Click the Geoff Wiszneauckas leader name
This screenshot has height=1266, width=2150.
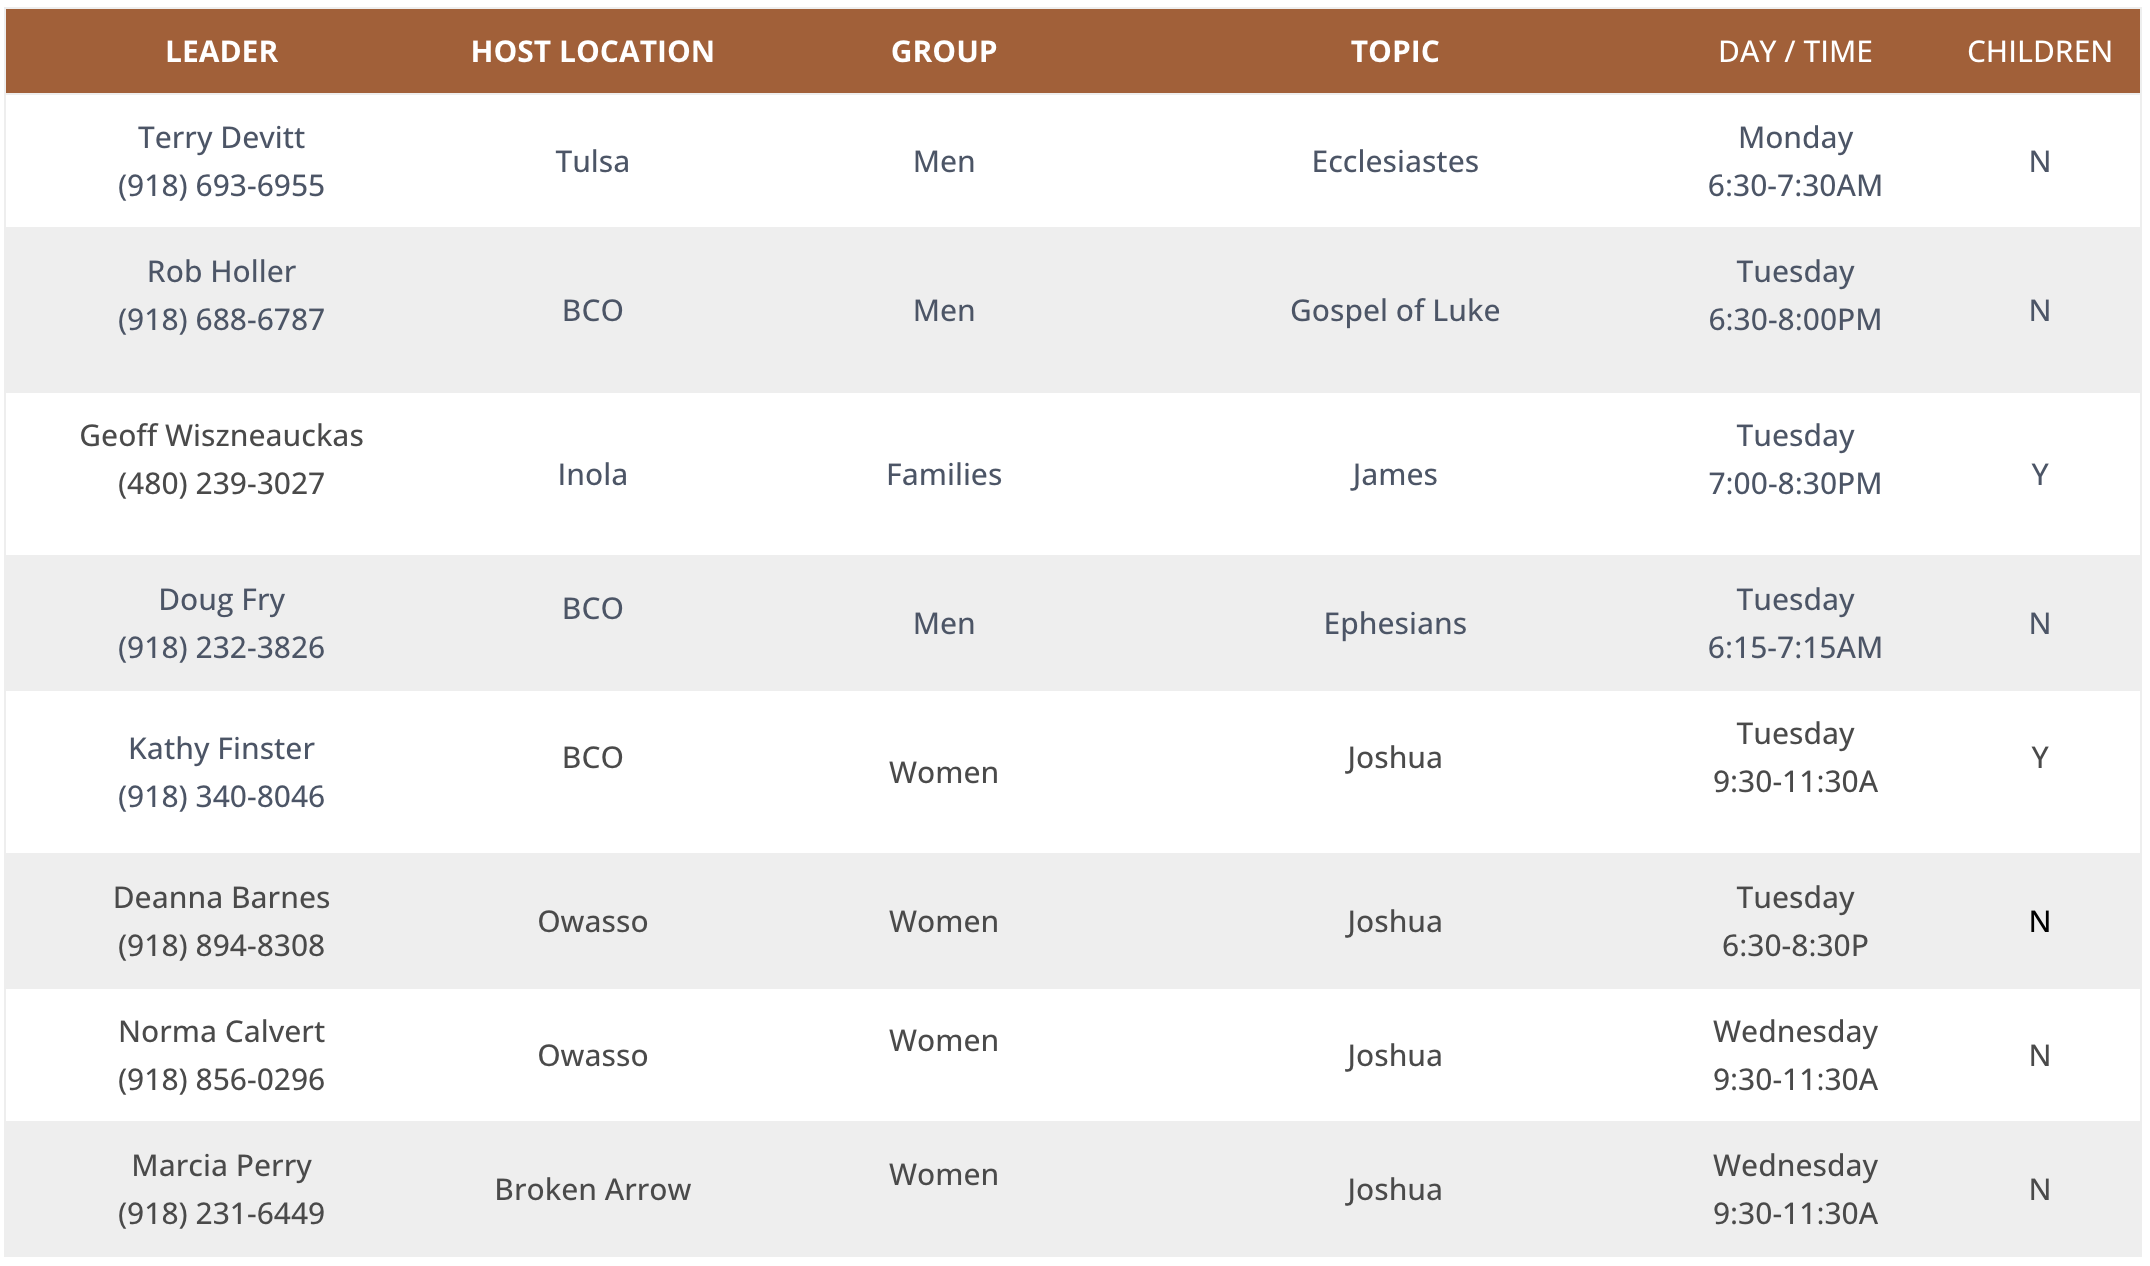tap(221, 435)
